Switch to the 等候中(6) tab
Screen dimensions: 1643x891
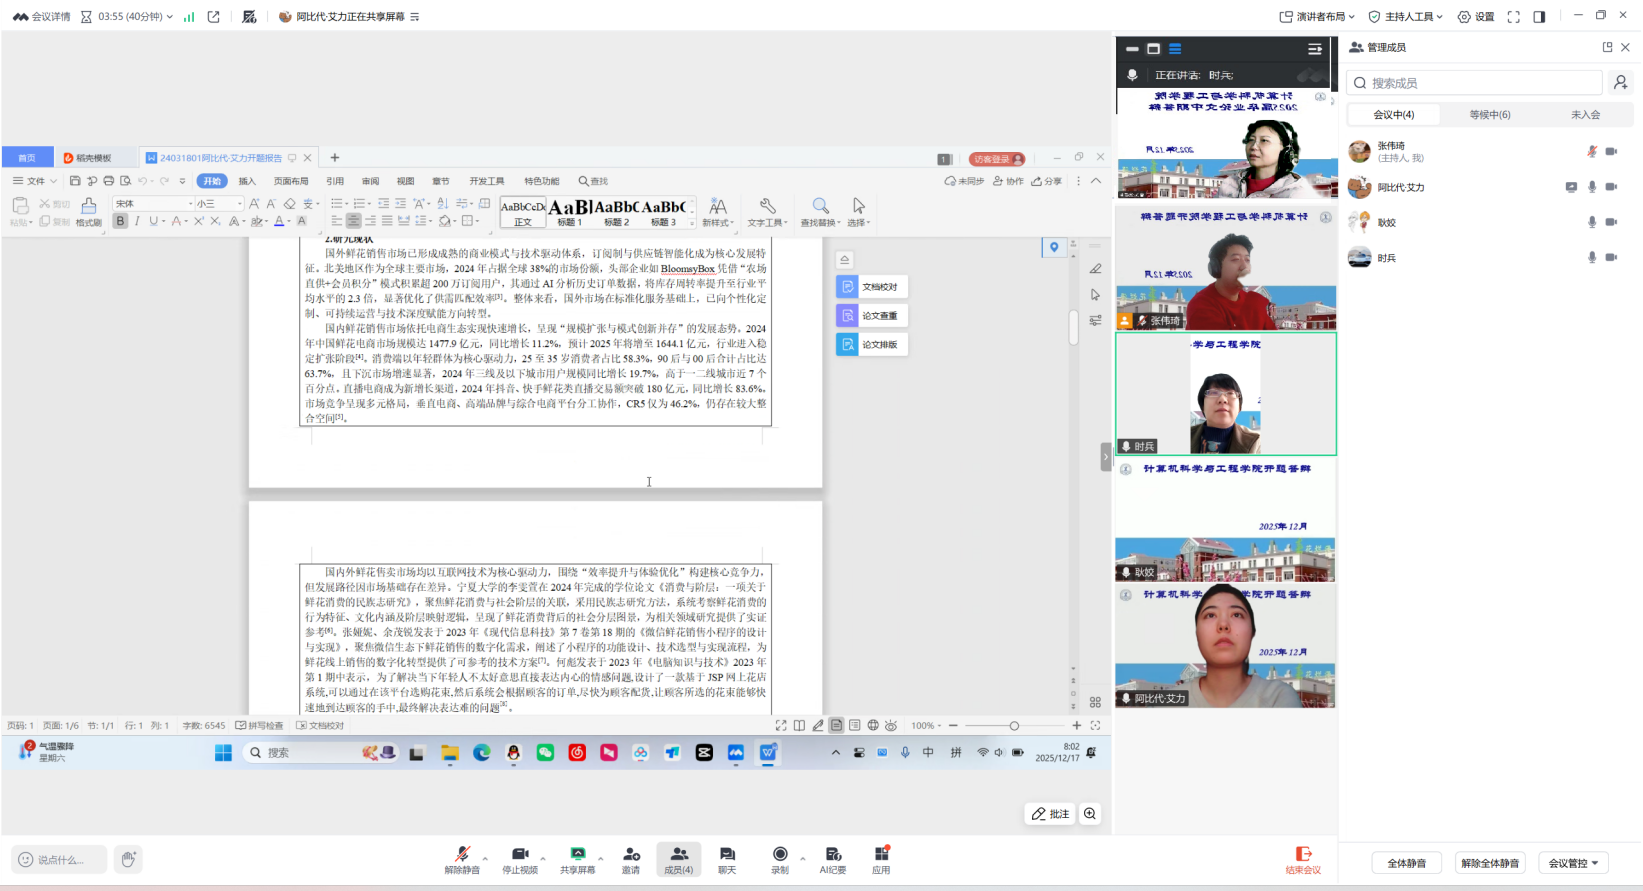tap(1489, 115)
